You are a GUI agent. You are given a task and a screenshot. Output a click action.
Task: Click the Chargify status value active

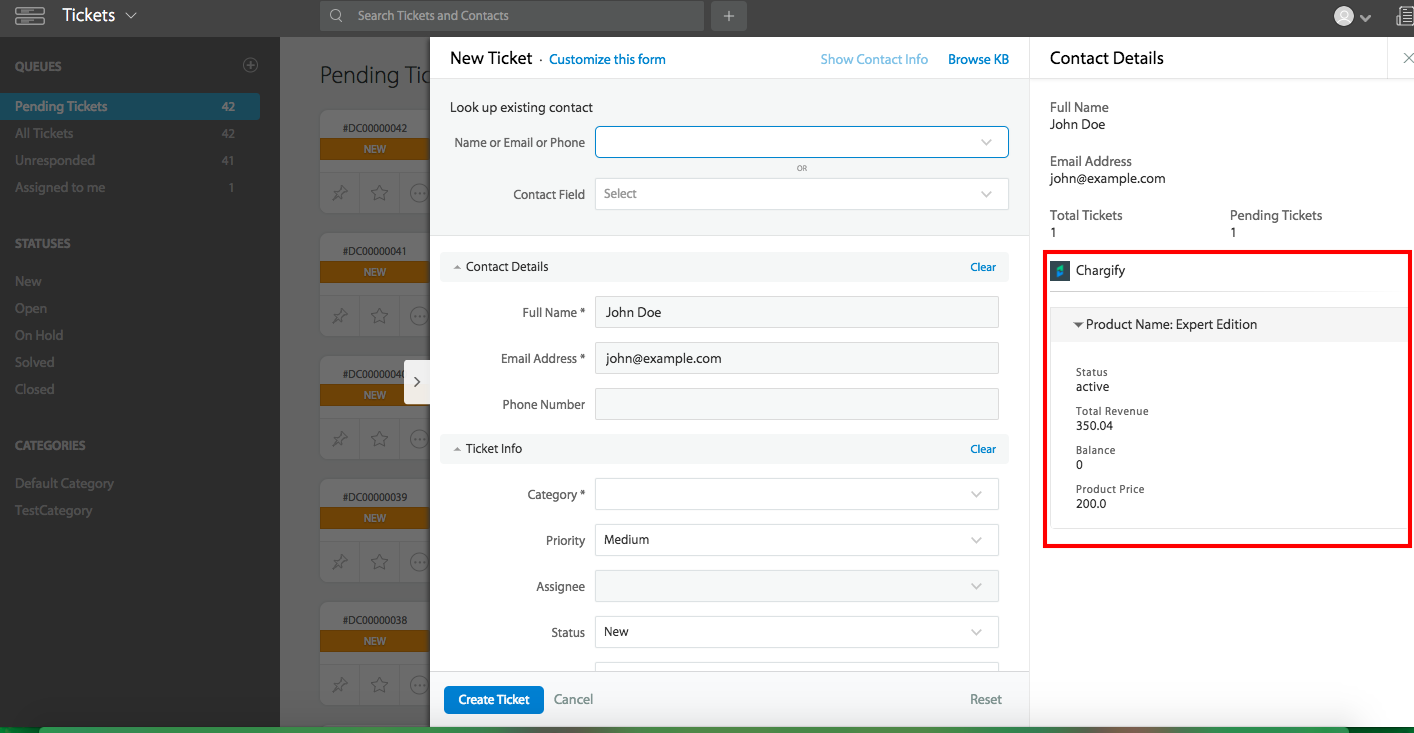pos(1092,387)
